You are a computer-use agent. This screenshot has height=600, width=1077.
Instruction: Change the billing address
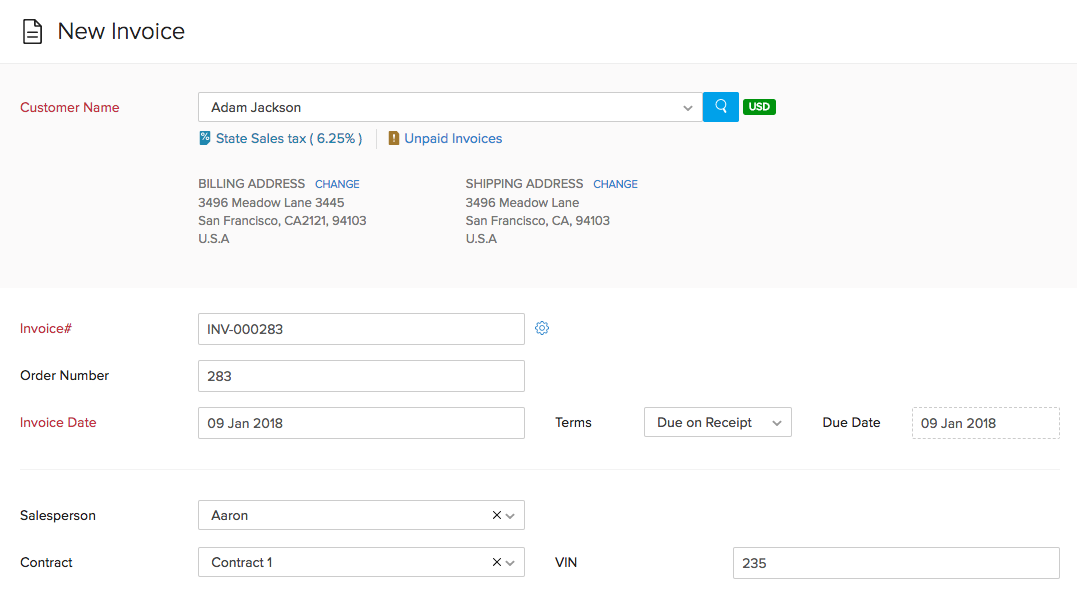click(x=337, y=184)
